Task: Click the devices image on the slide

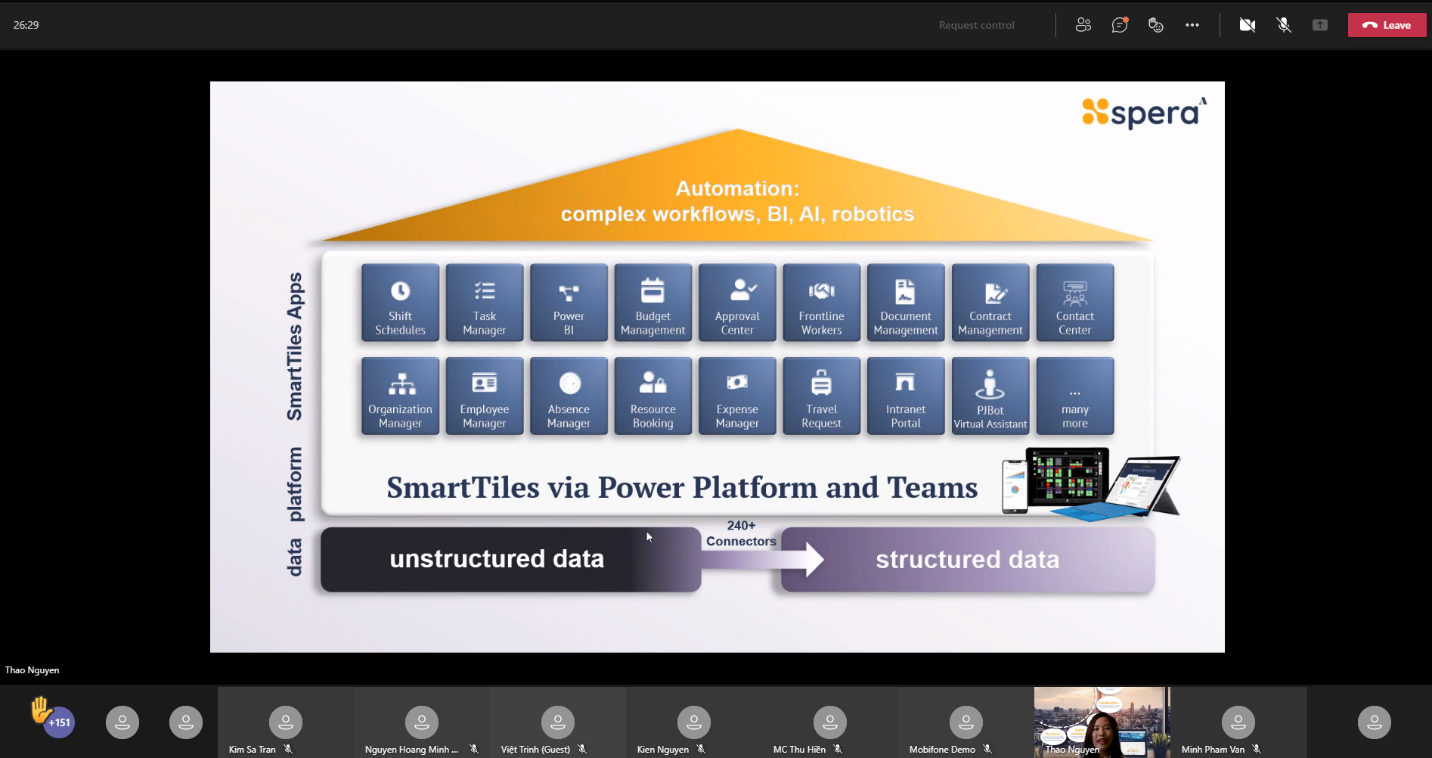Action: click(x=1091, y=484)
